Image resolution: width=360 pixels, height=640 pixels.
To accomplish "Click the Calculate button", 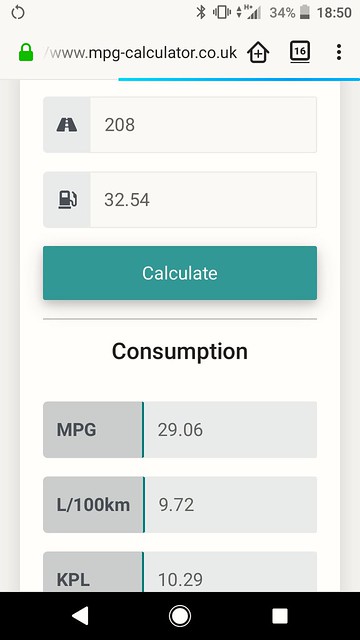I will [x=180, y=273].
